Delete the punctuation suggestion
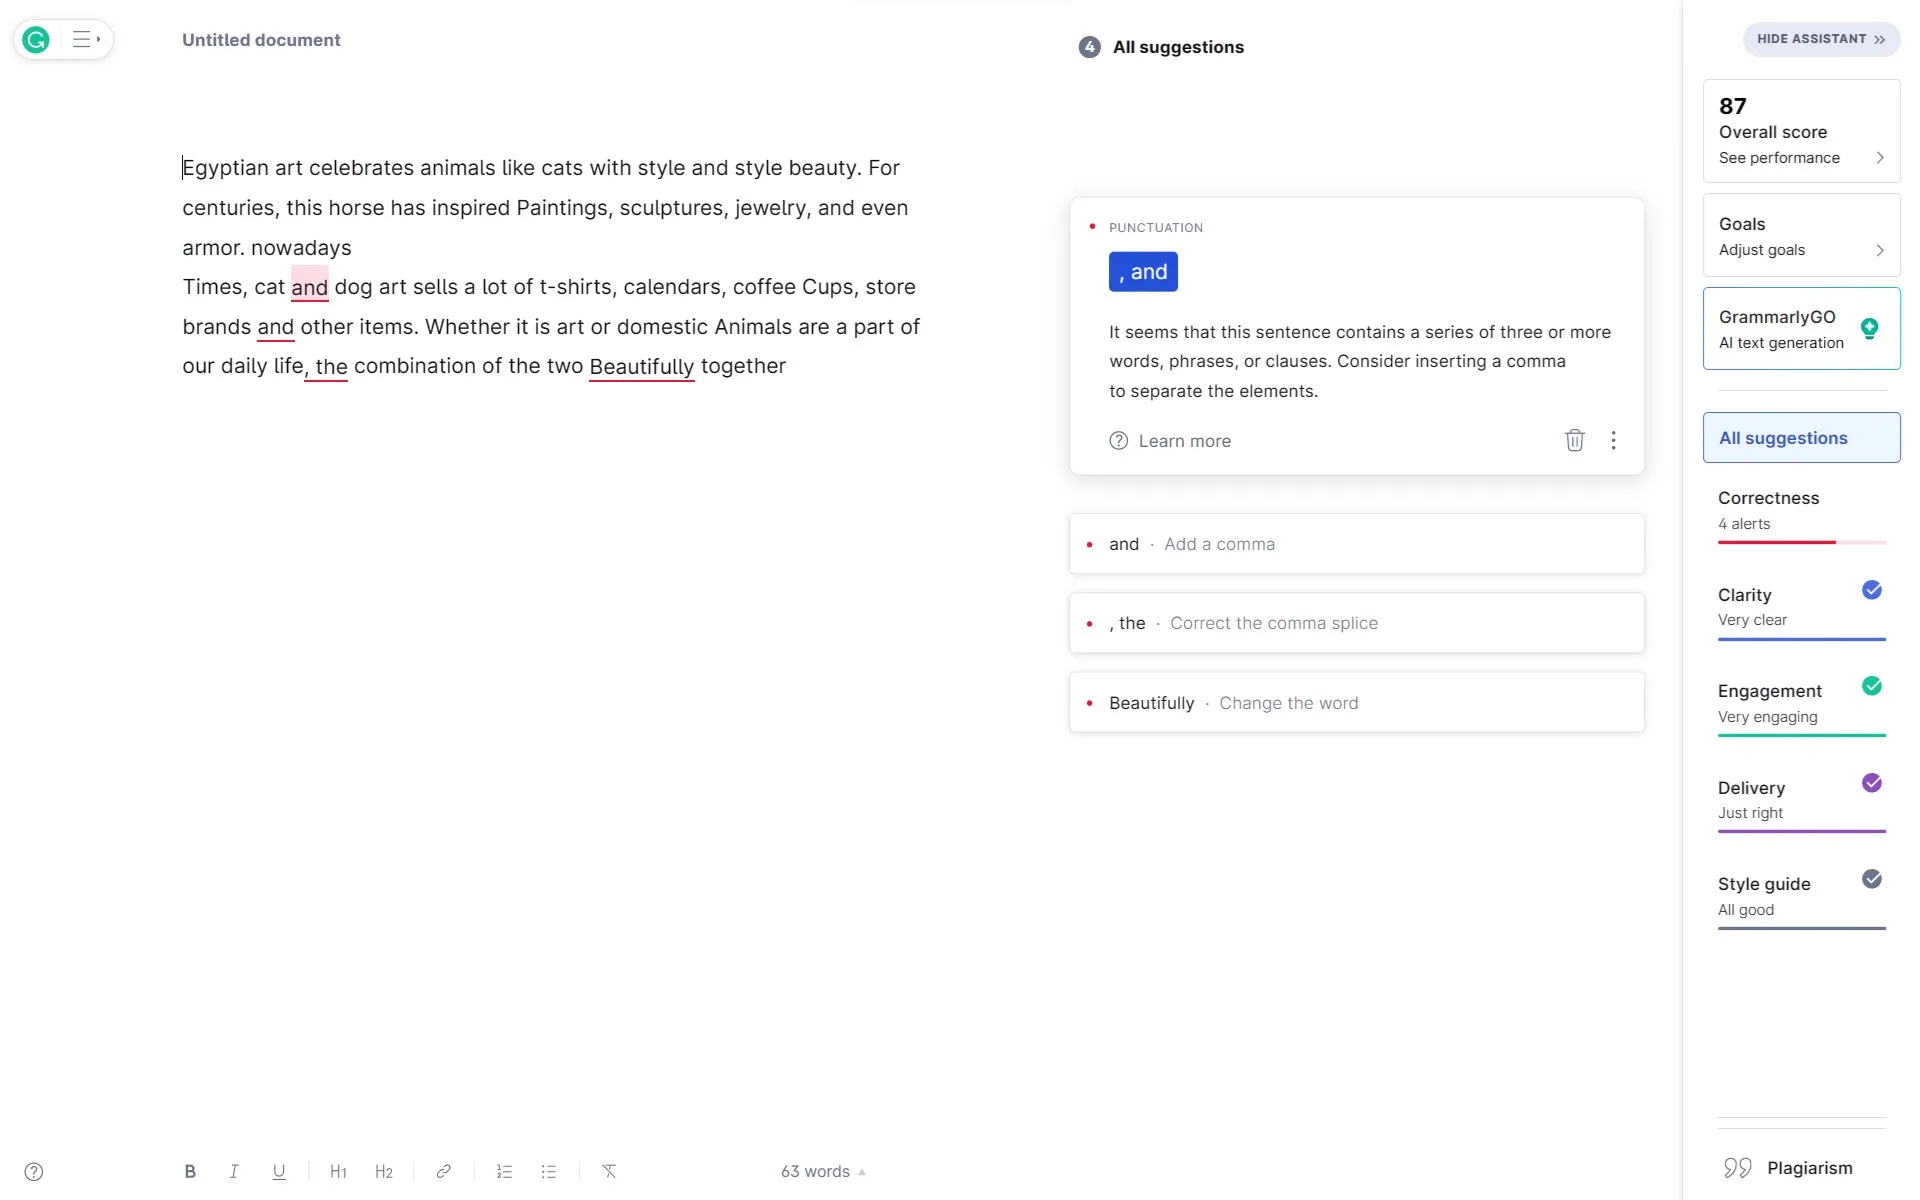The image size is (1920, 1200). [x=1574, y=440]
